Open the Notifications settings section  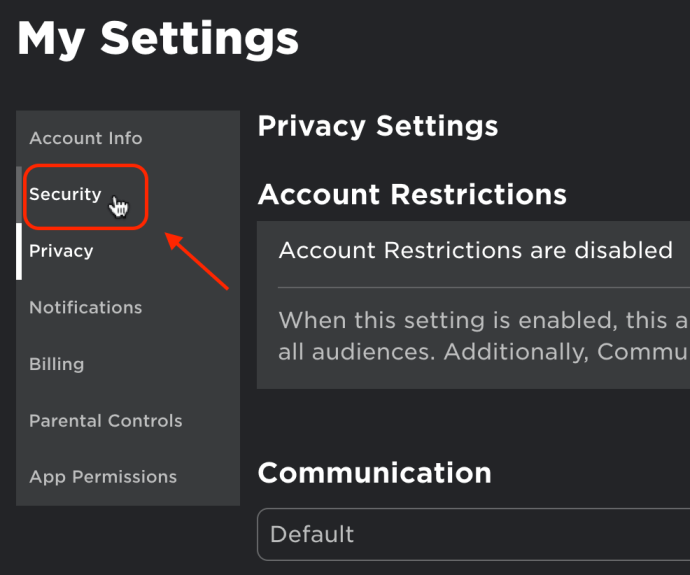pos(86,307)
